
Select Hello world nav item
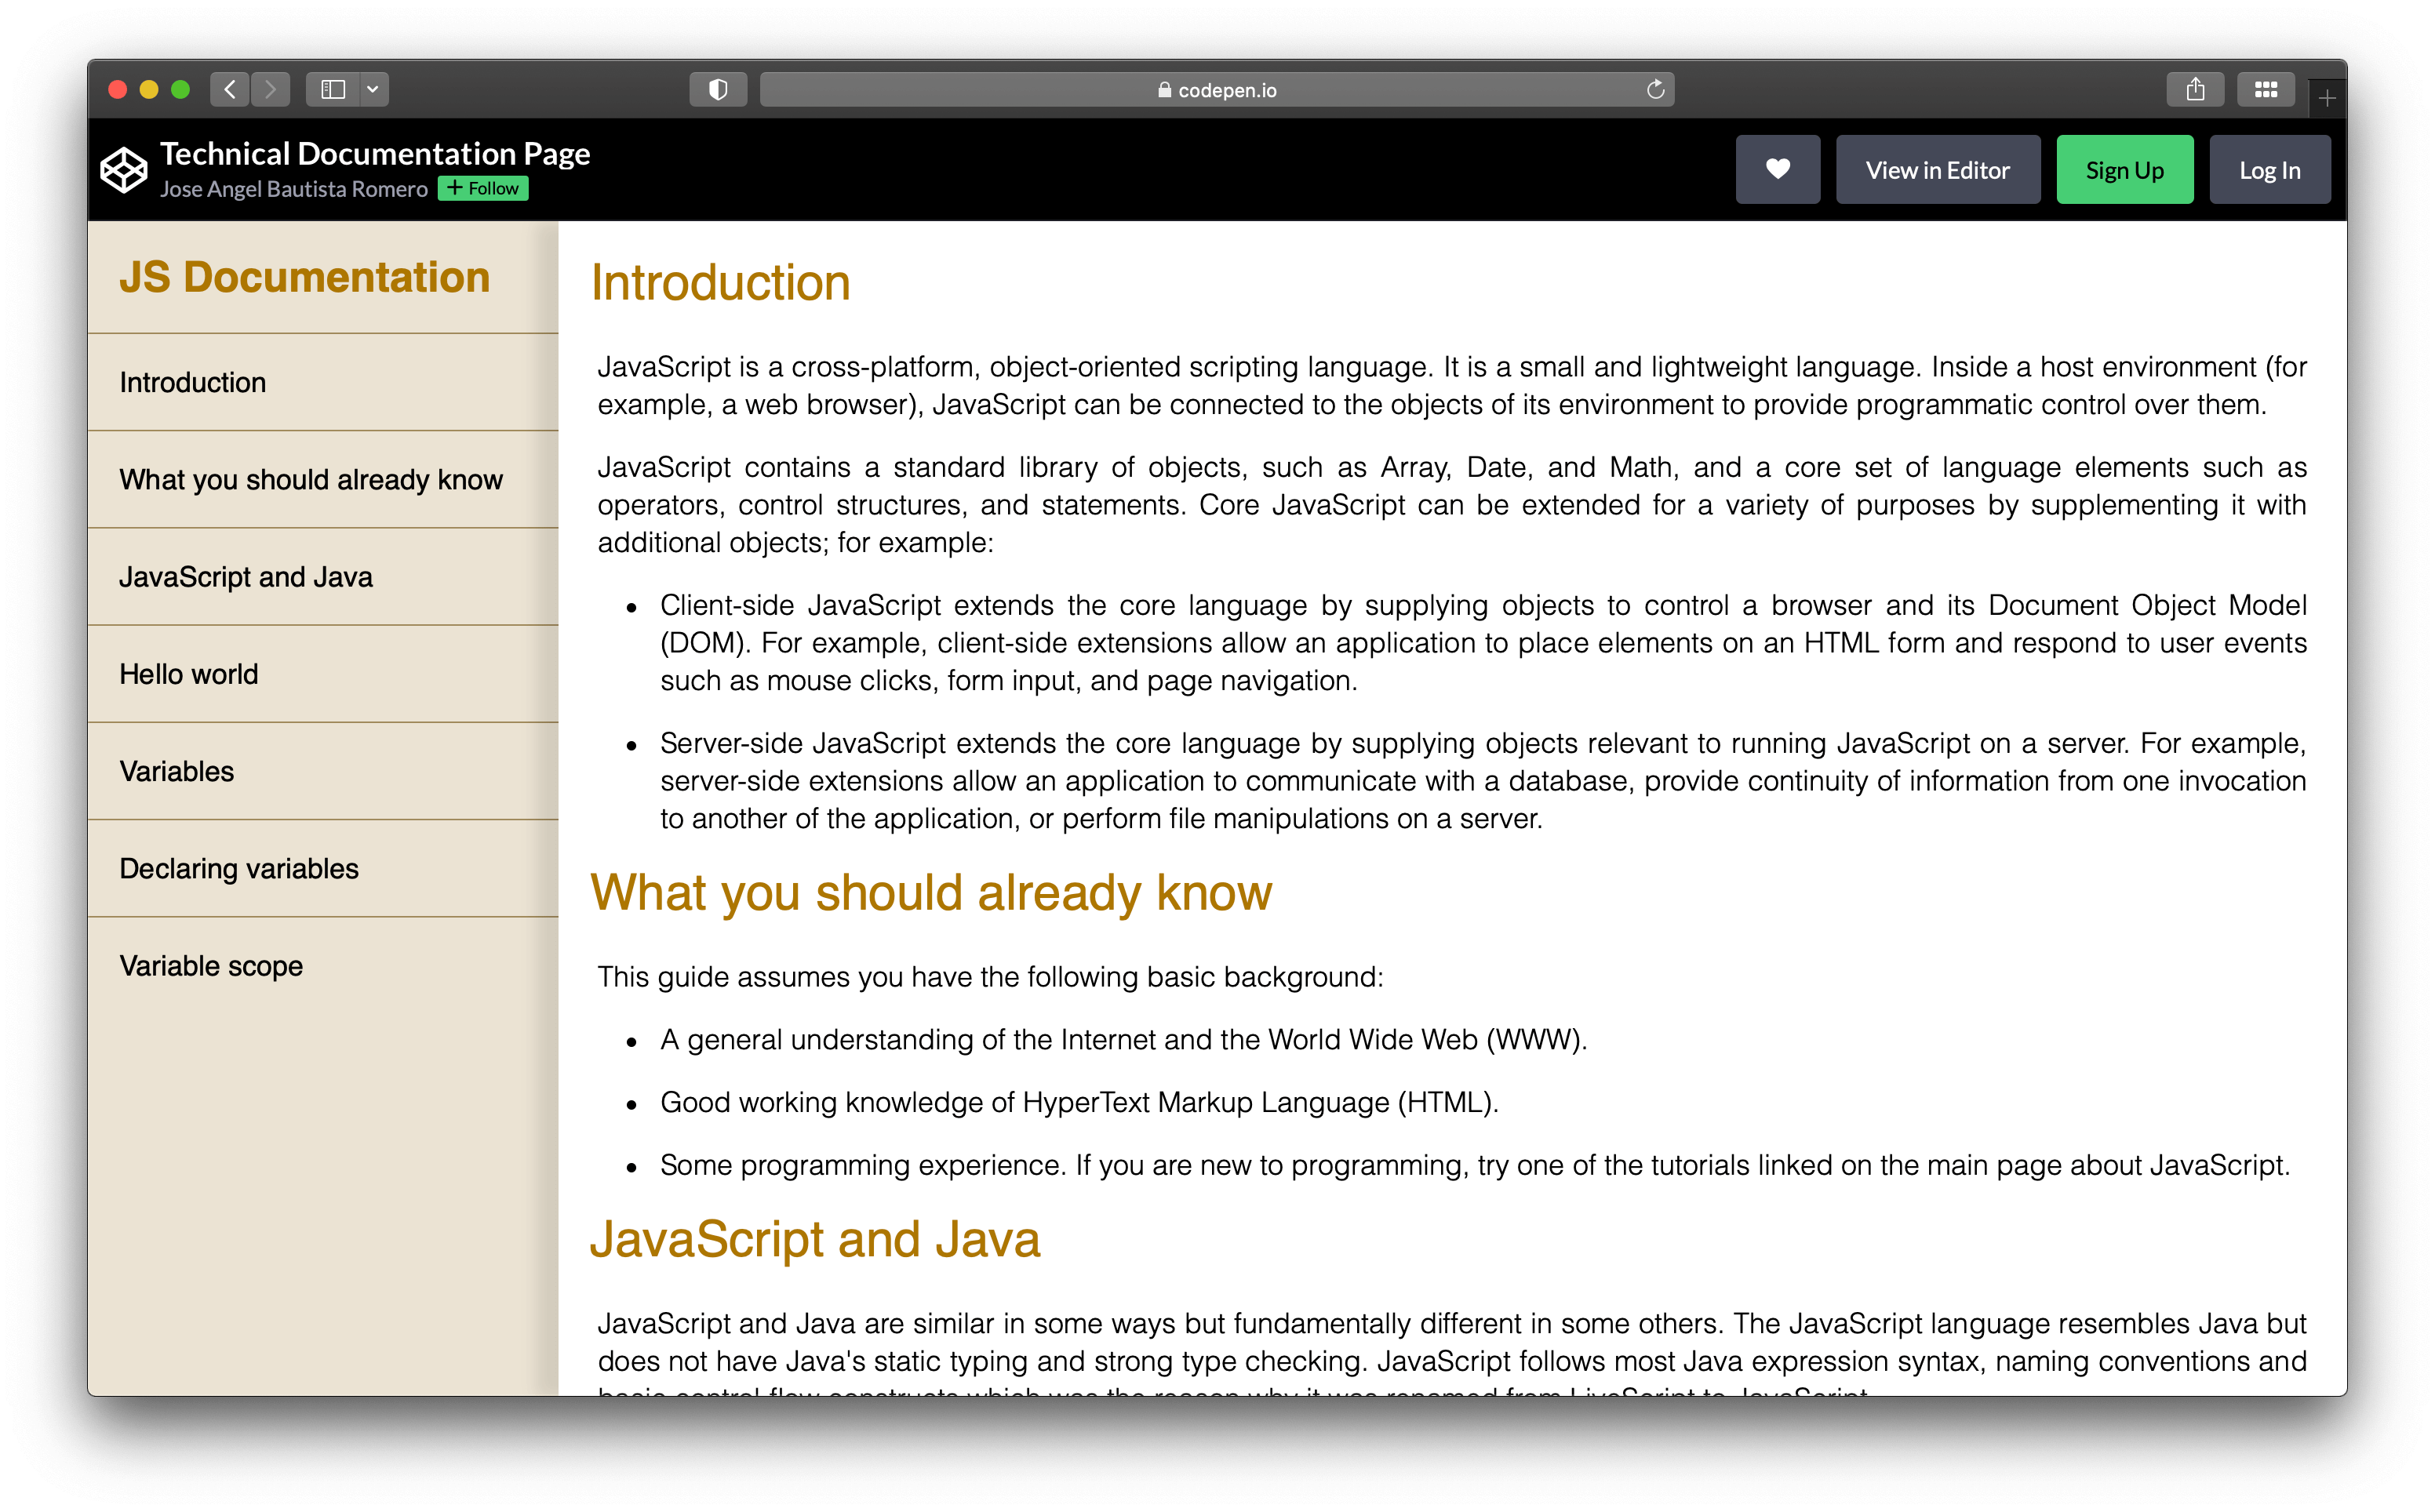(323, 674)
